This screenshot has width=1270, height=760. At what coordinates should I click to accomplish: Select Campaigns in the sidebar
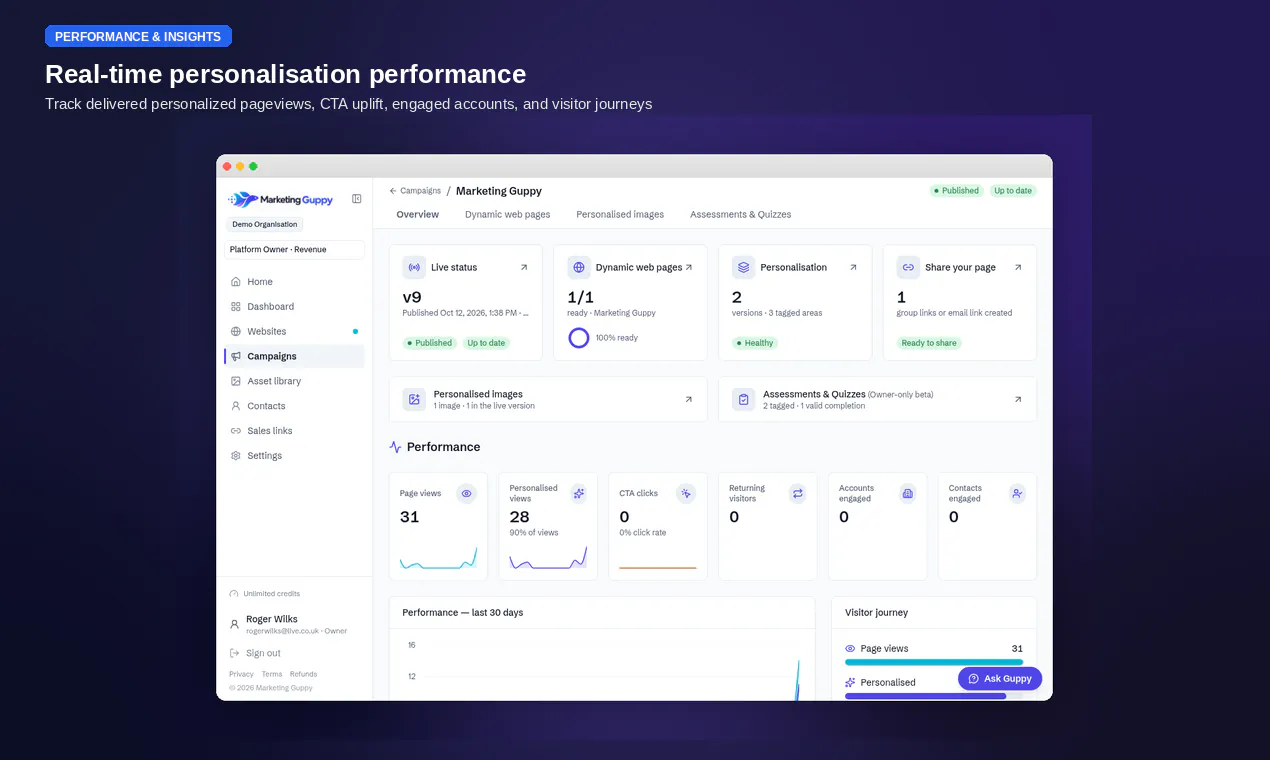[294, 356]
